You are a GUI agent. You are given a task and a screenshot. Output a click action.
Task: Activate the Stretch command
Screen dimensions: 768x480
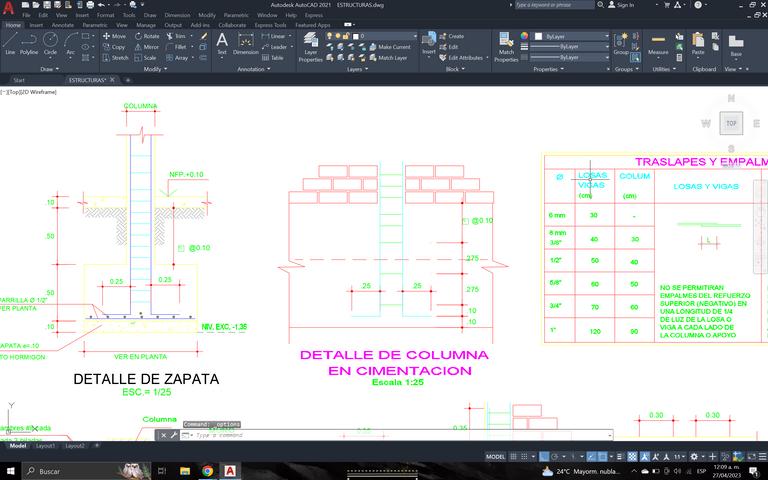(x=116, y=58)
